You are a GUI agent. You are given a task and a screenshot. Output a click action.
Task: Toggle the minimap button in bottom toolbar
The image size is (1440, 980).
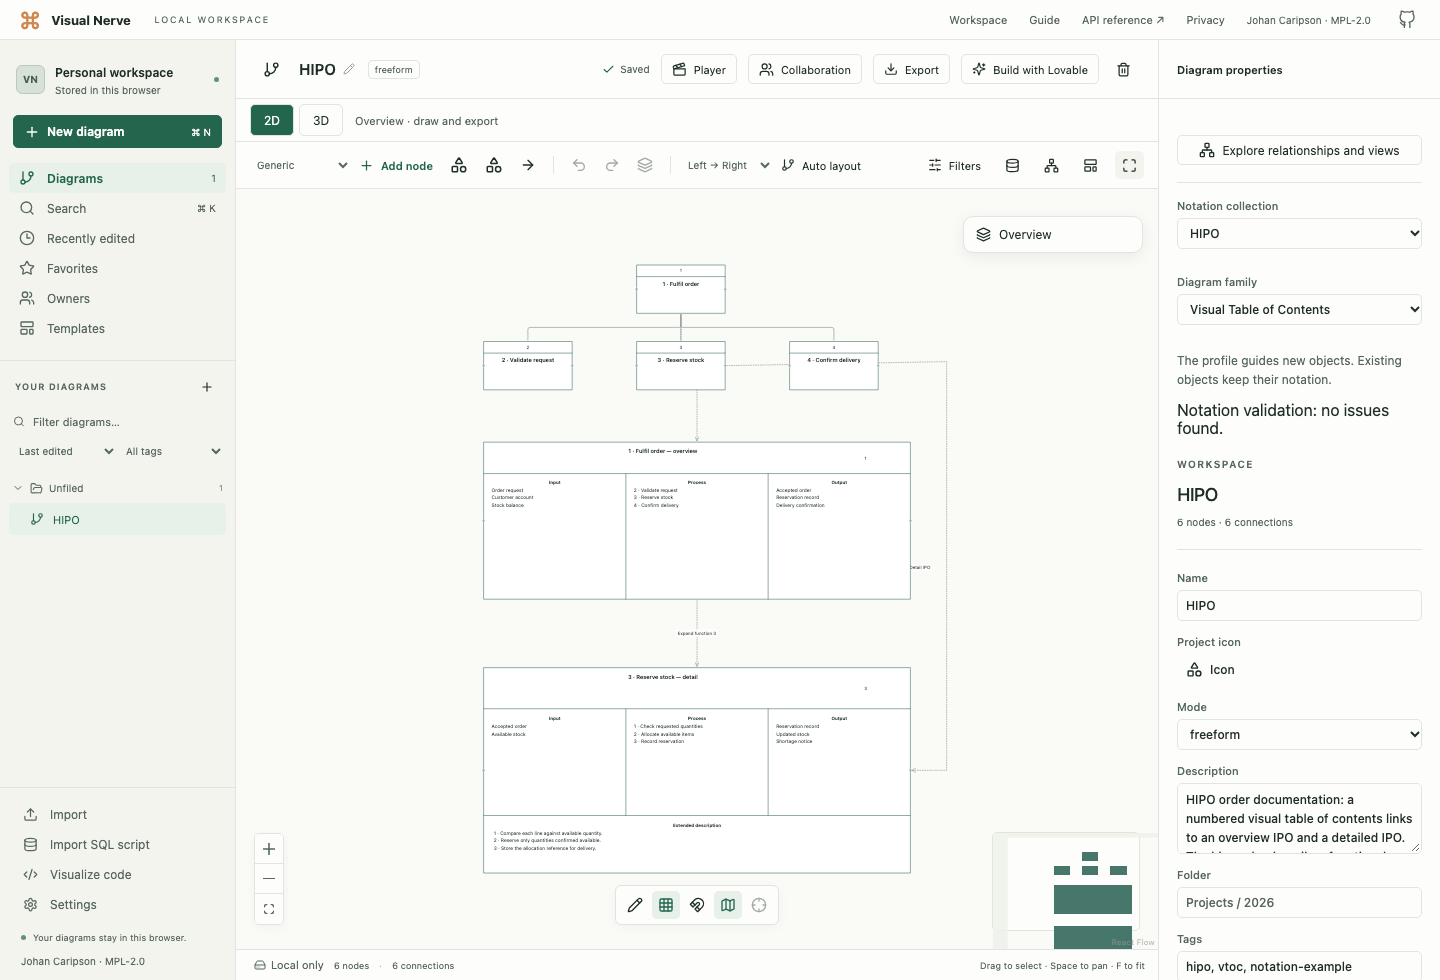point(728,905)
